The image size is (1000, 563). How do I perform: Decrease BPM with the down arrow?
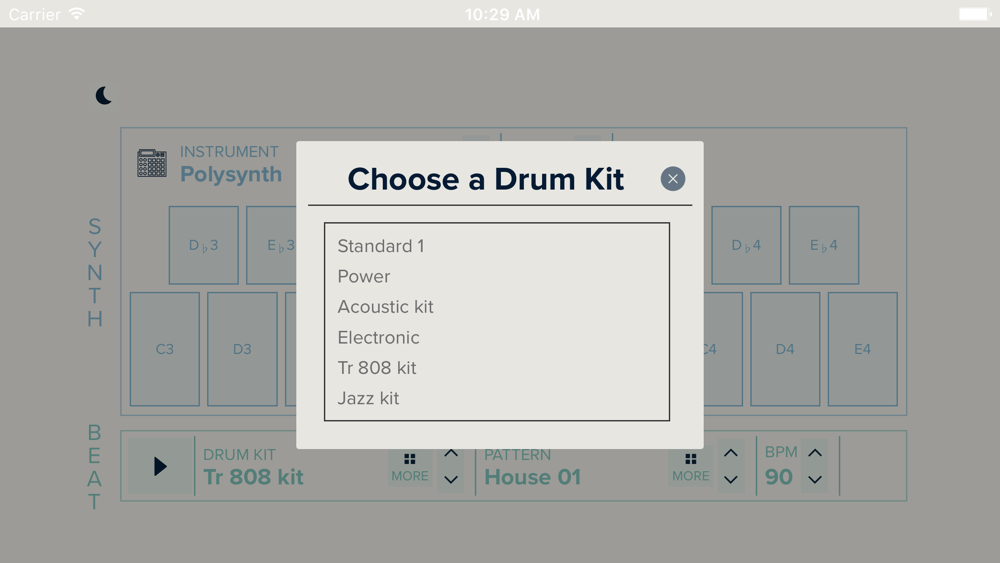[x=815, y=479]
